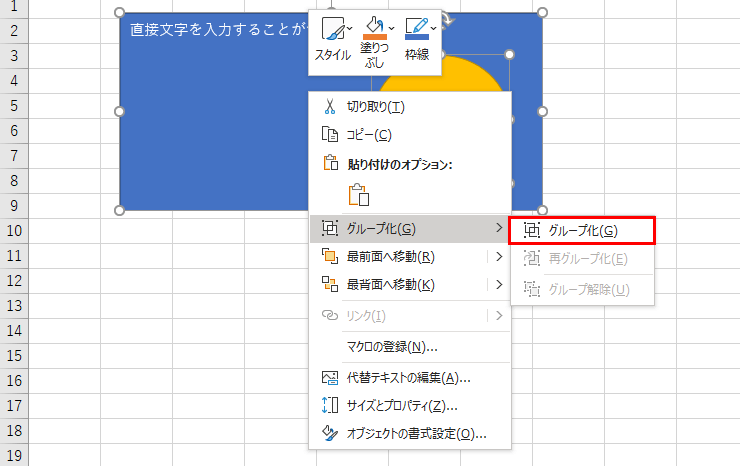Expand the 塗りつぶし dropdown arrow
The height and width of the screenshot is (466, 740).
tap(391, 29)
